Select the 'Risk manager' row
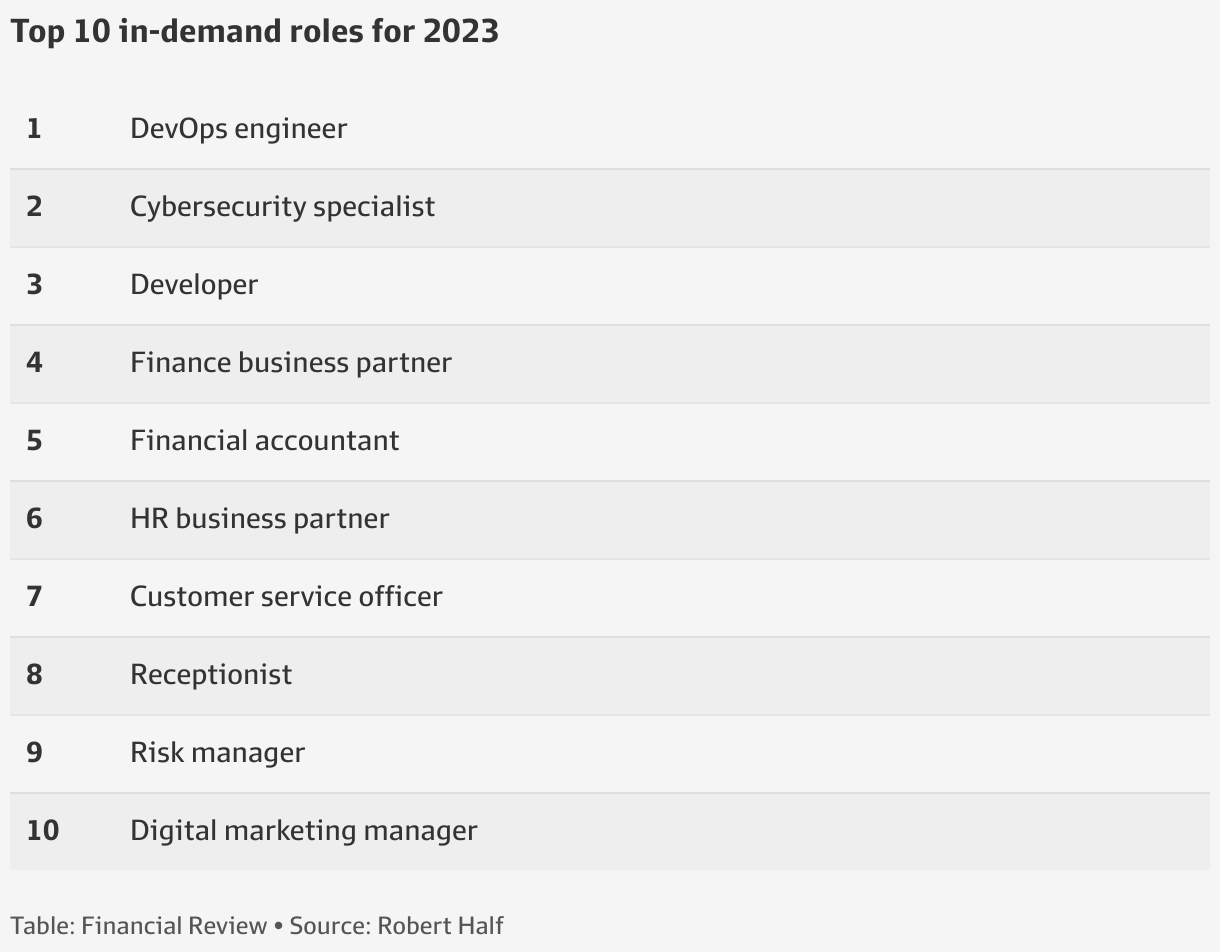The width and height of the screenshot is (1220, 952). (x=610, y=753)
